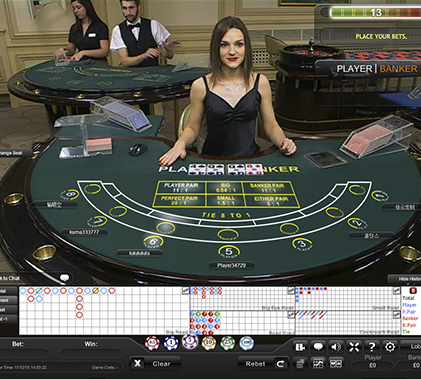Click the chat bubble icon beside chat field
Screen dimensions: 421x379
65,278
